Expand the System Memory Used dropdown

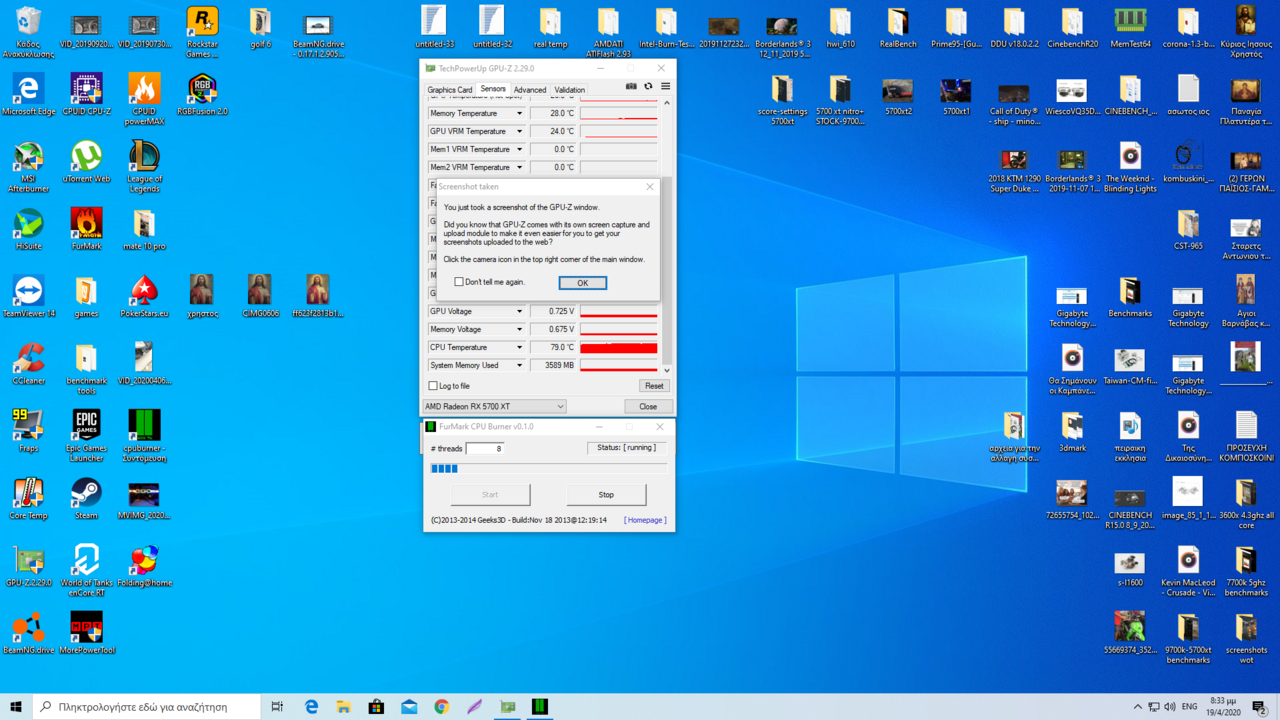519,366
